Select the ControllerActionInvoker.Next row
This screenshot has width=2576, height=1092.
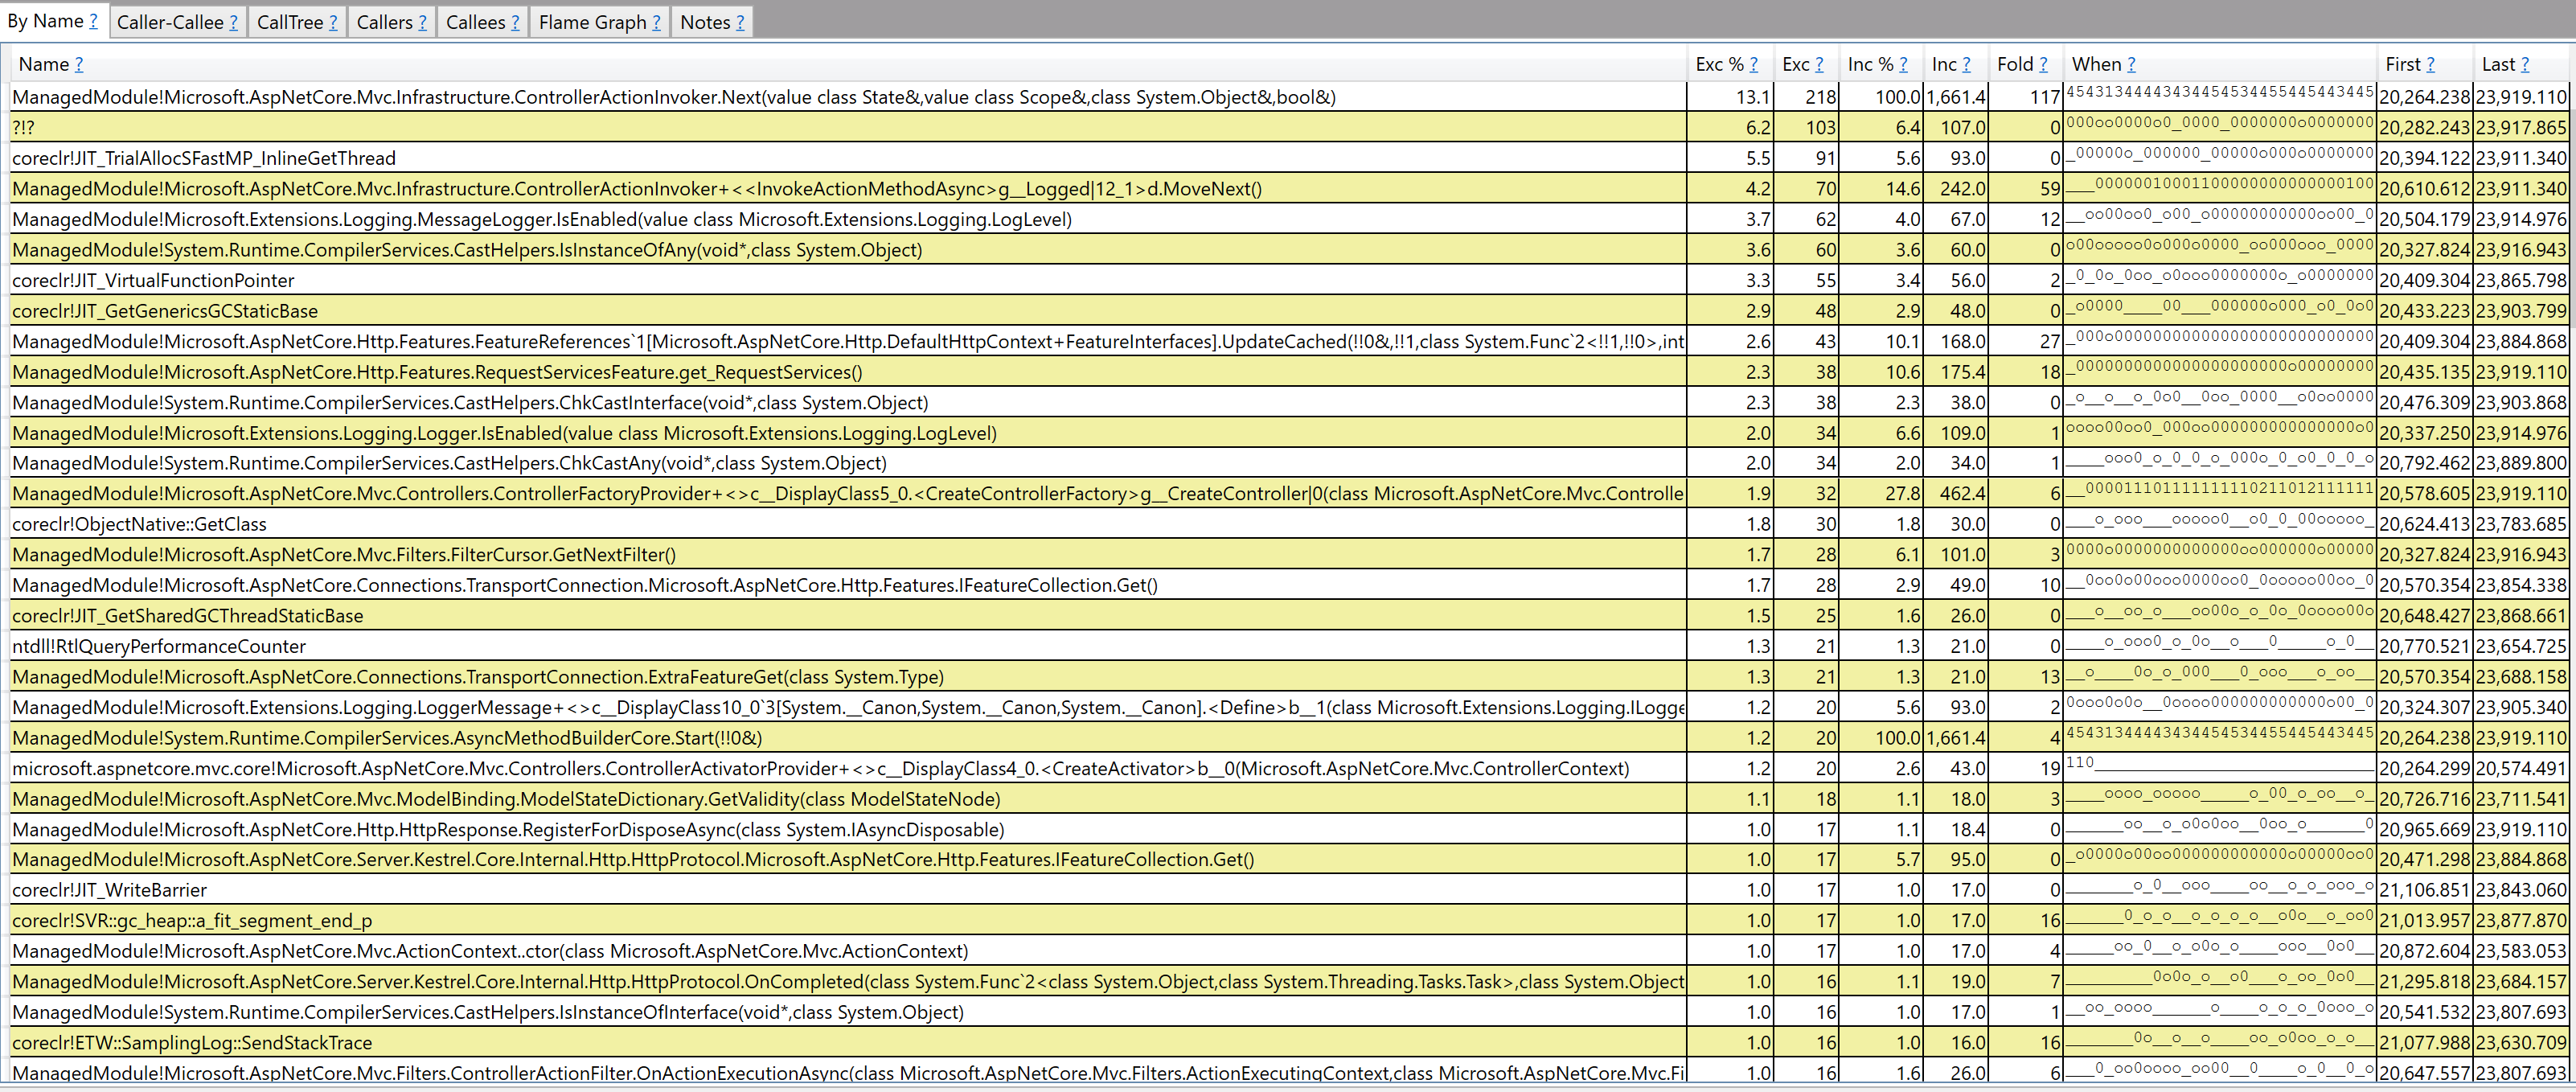[x=673, y=97]
